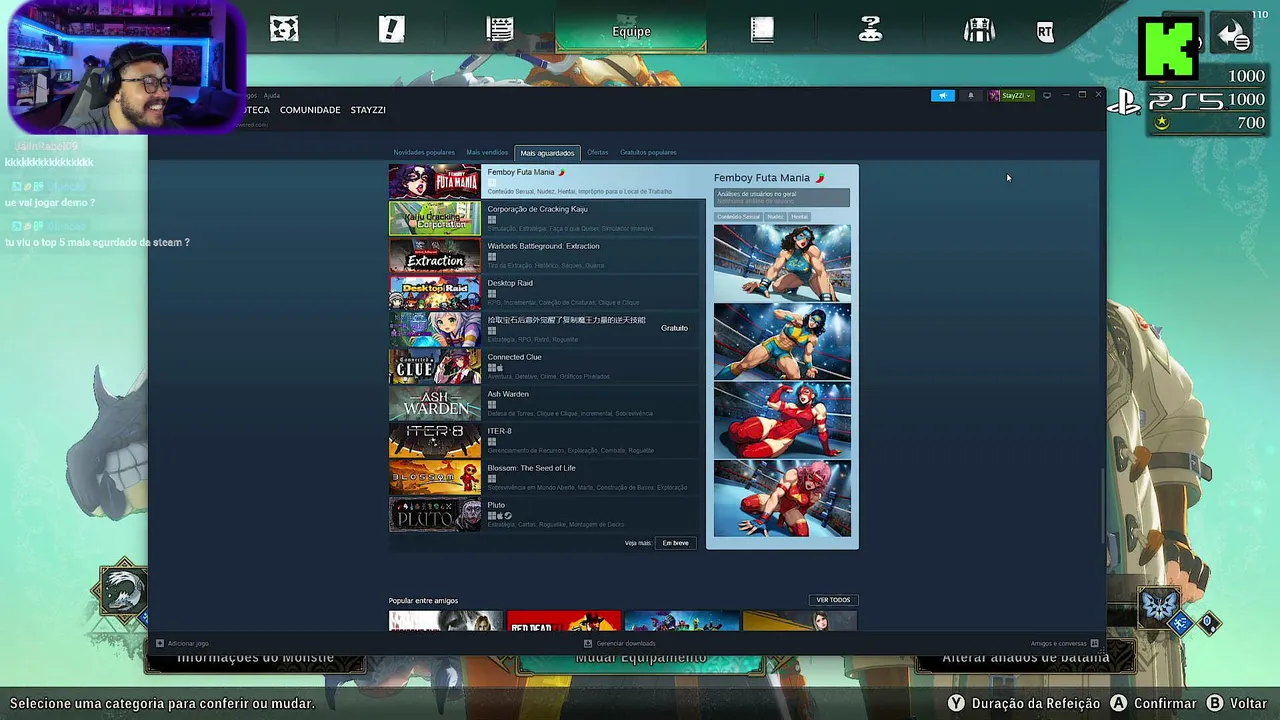Viewport: 1280px width, 720px height.
Task: Click the chili pepper icon beside preview title
Action: (820, 178)
